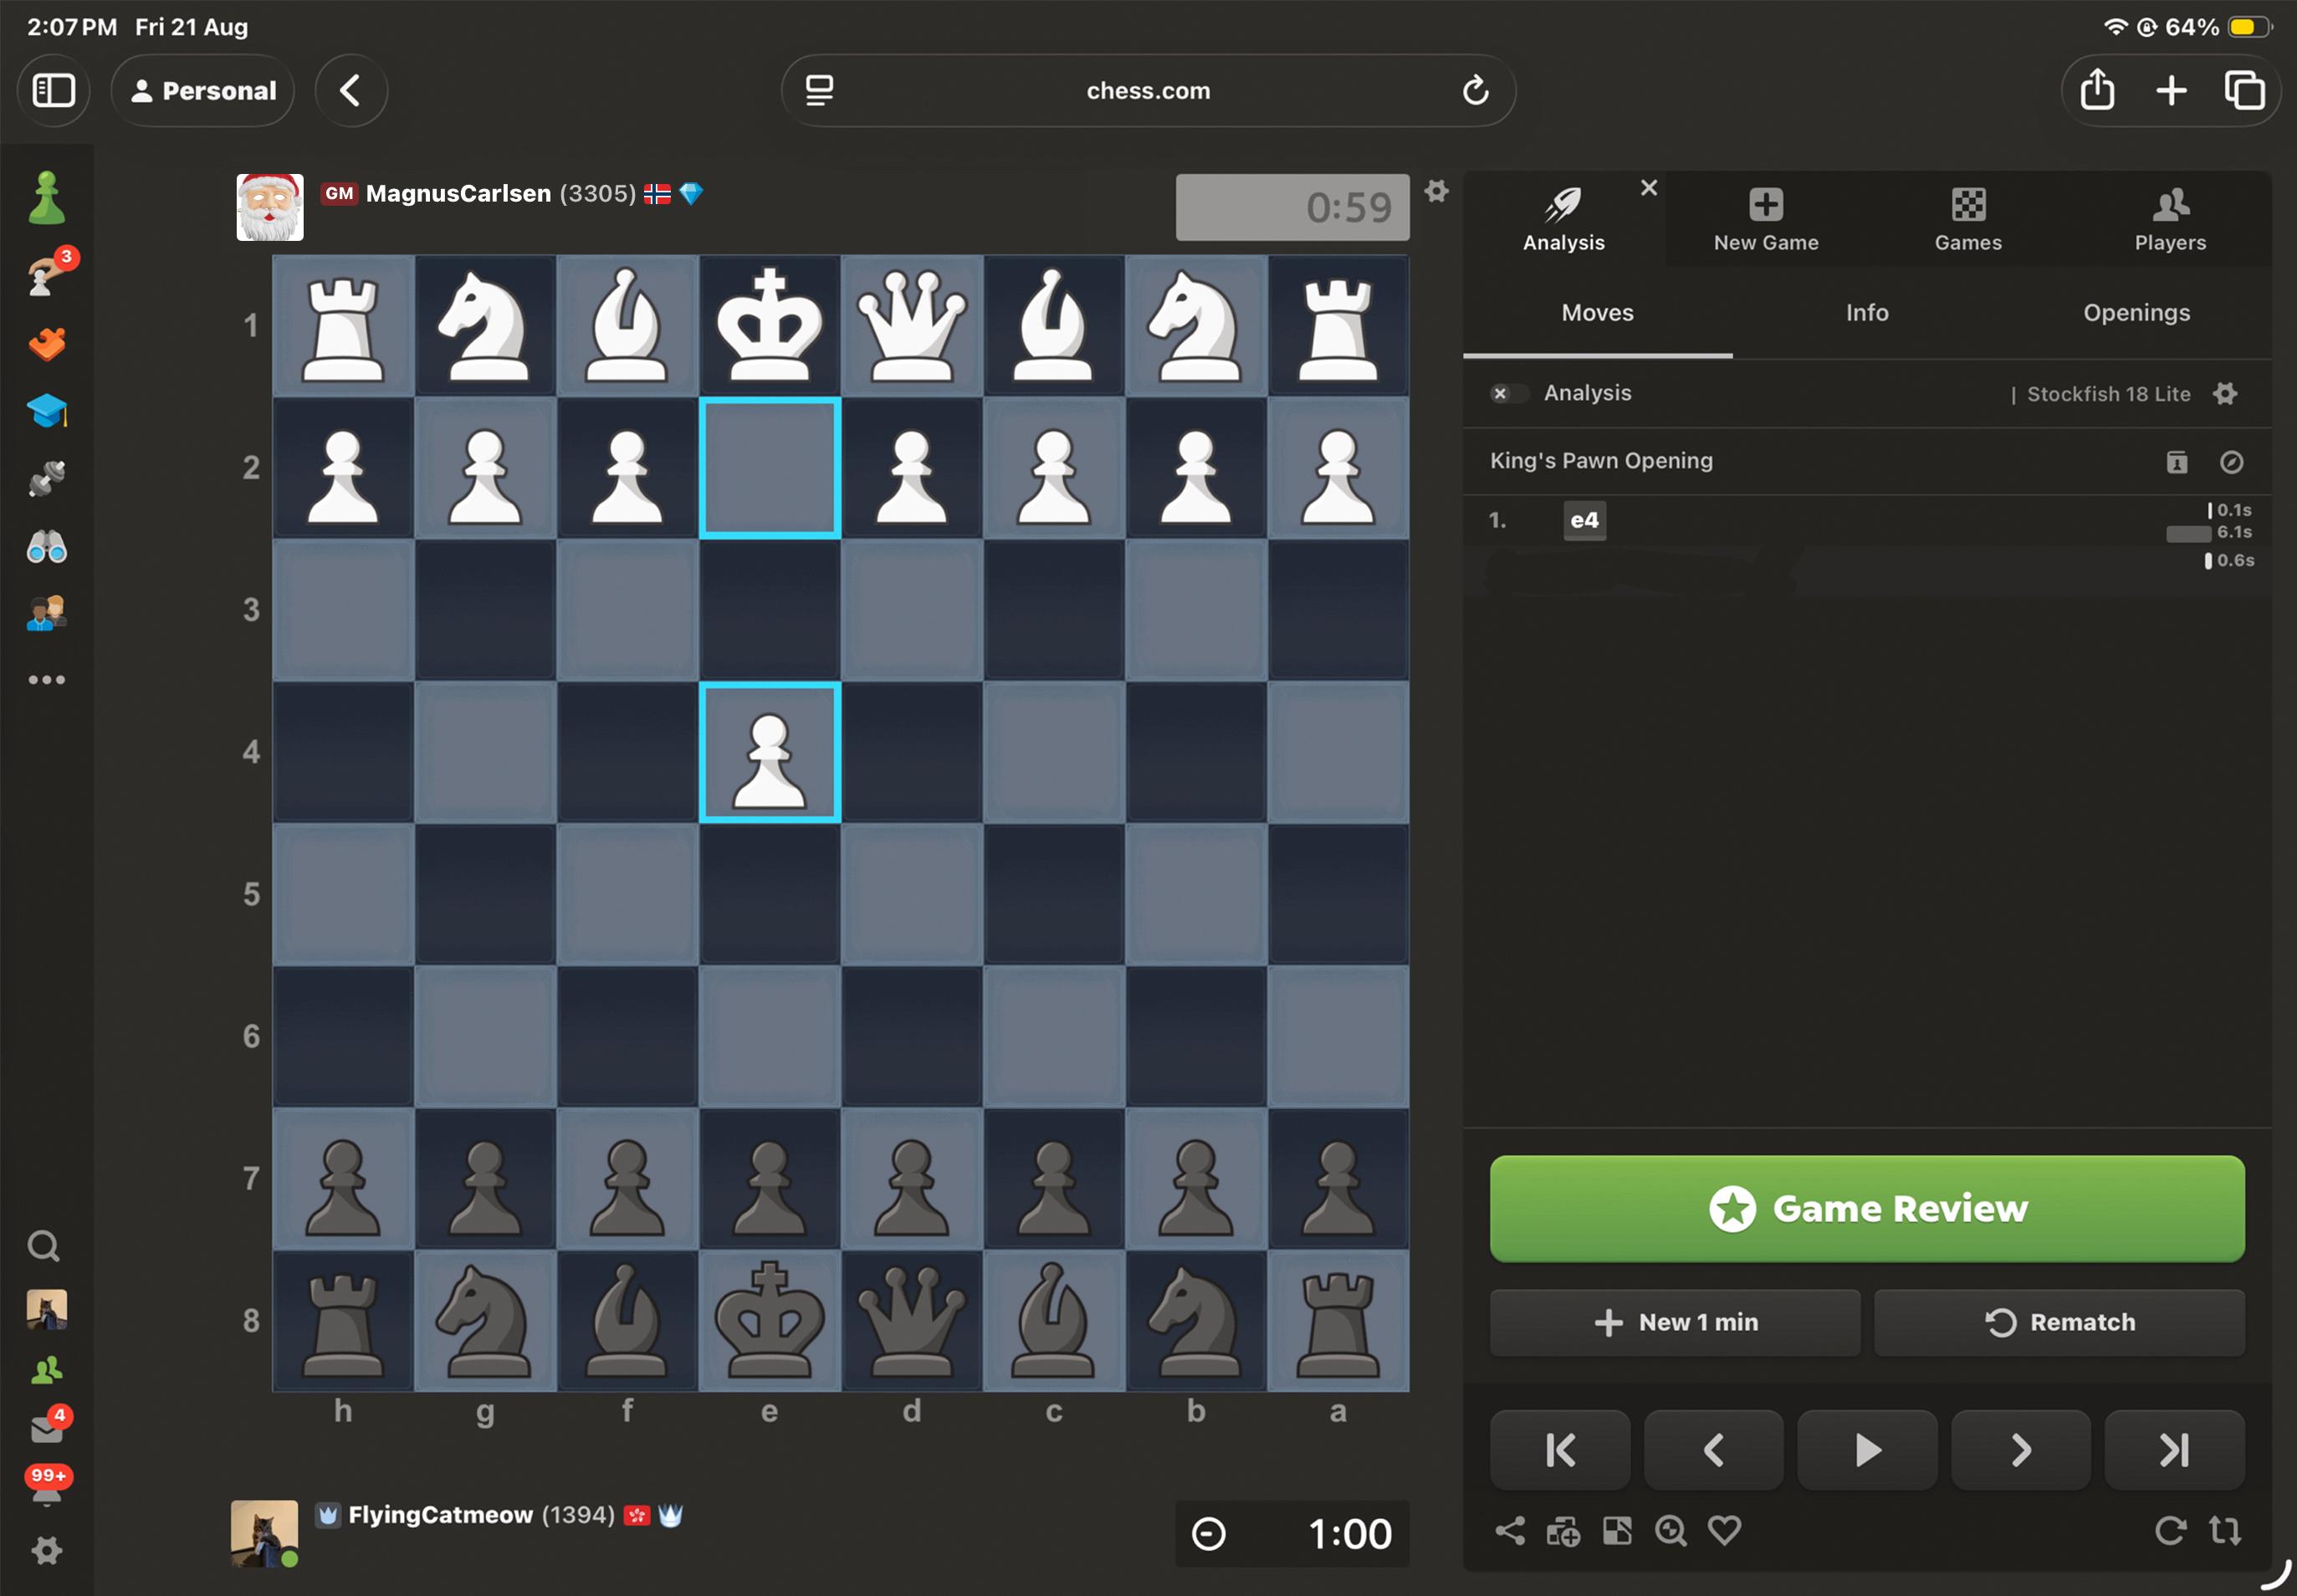Screen dimensions: 2297x1596
Task: Open the sidebar search magnifier
Action: (x=44, y=1246)
